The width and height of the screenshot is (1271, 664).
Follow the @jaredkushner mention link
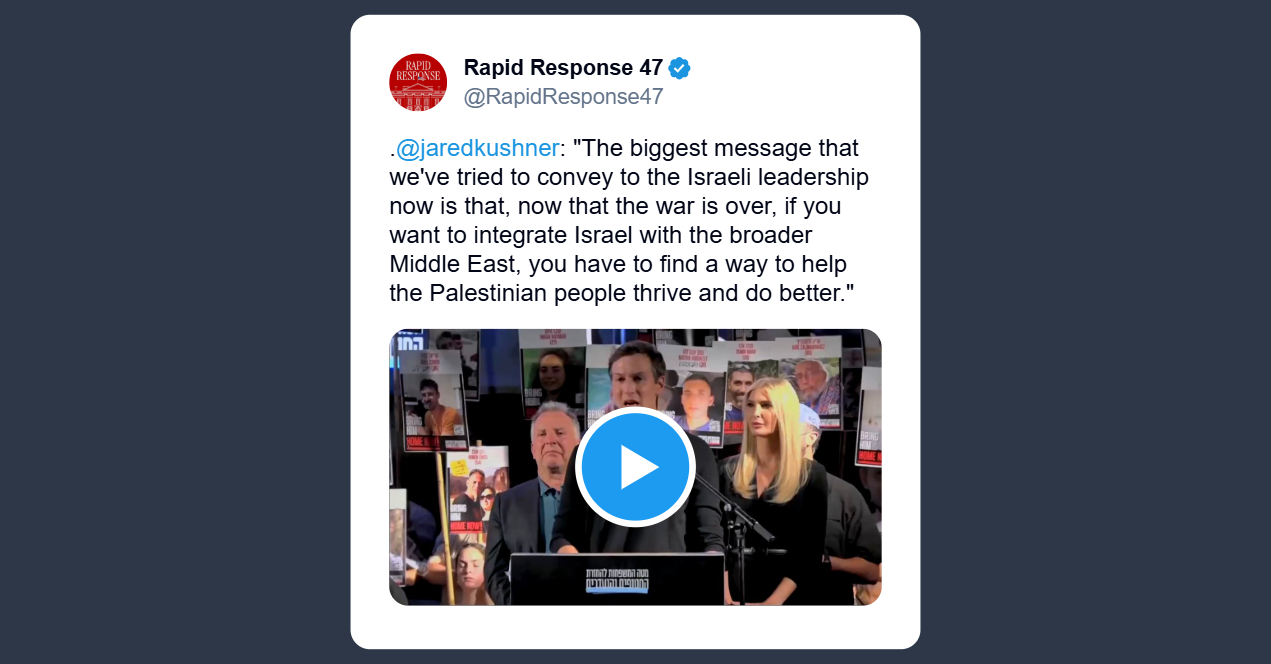477,149
